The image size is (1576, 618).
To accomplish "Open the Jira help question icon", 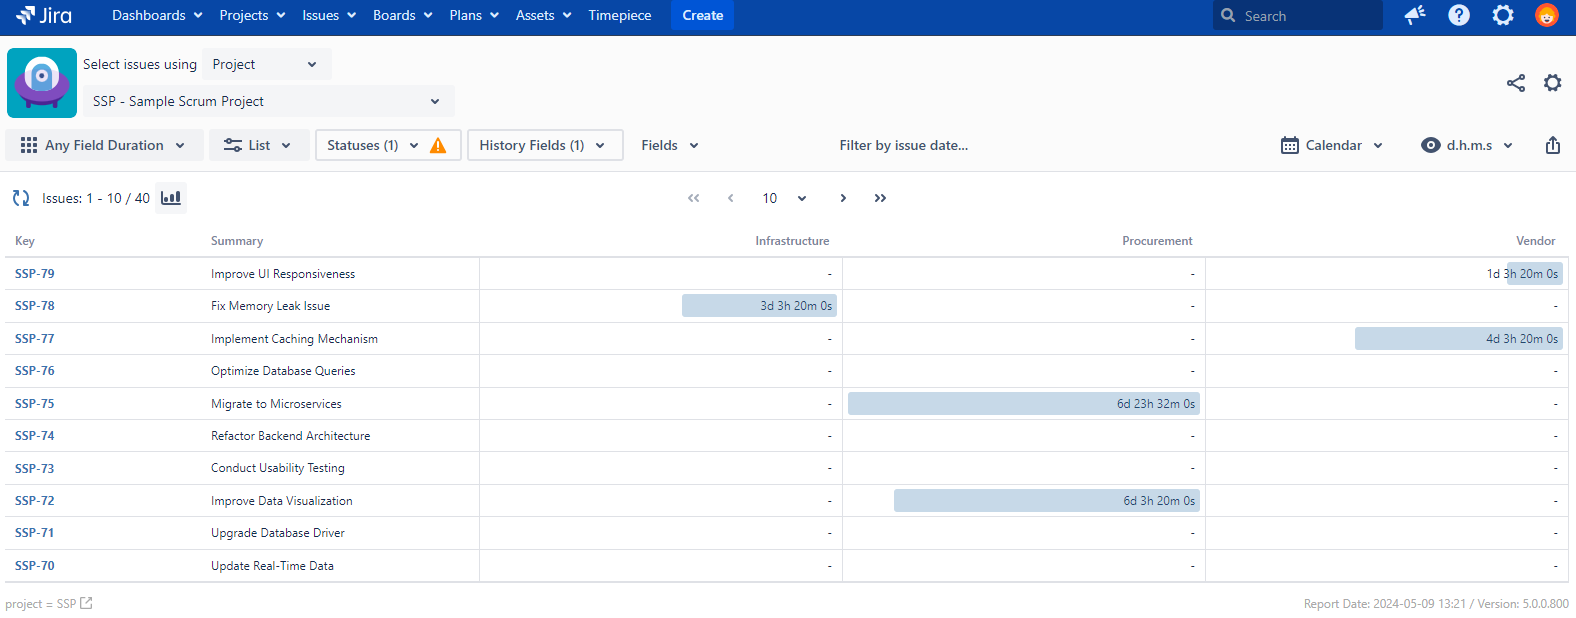I will tap(1459, 15).
